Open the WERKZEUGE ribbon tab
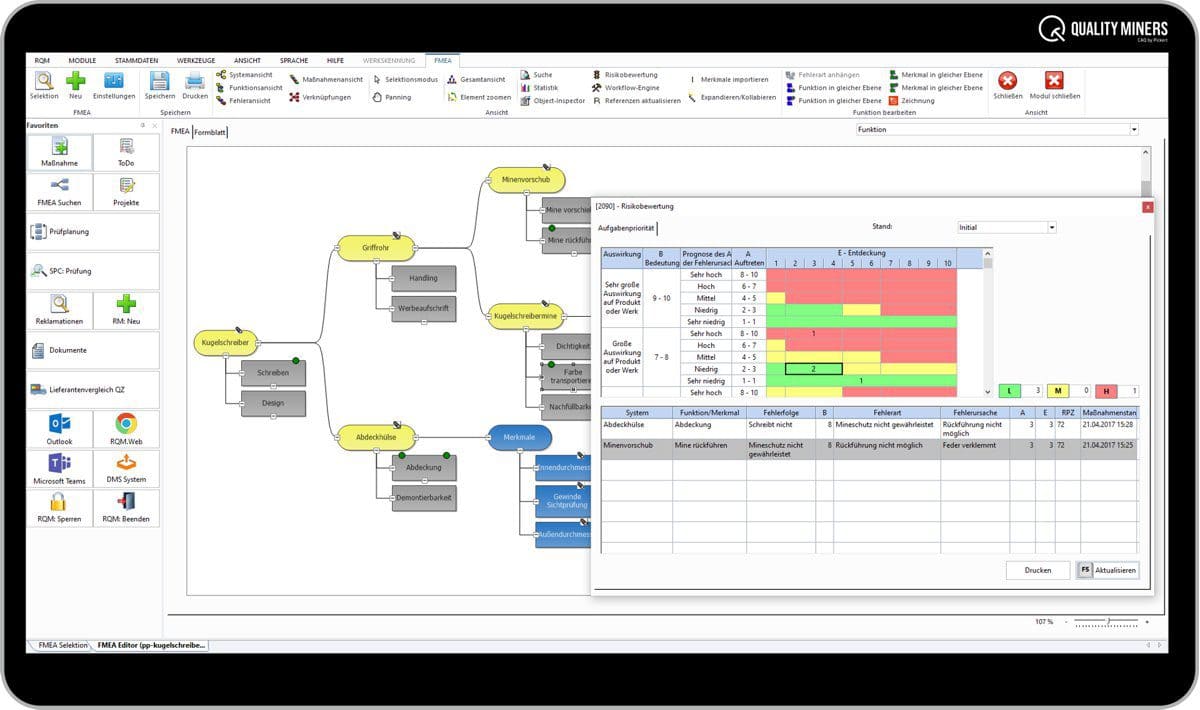The image size is (1200, 710). click(197, 60)
